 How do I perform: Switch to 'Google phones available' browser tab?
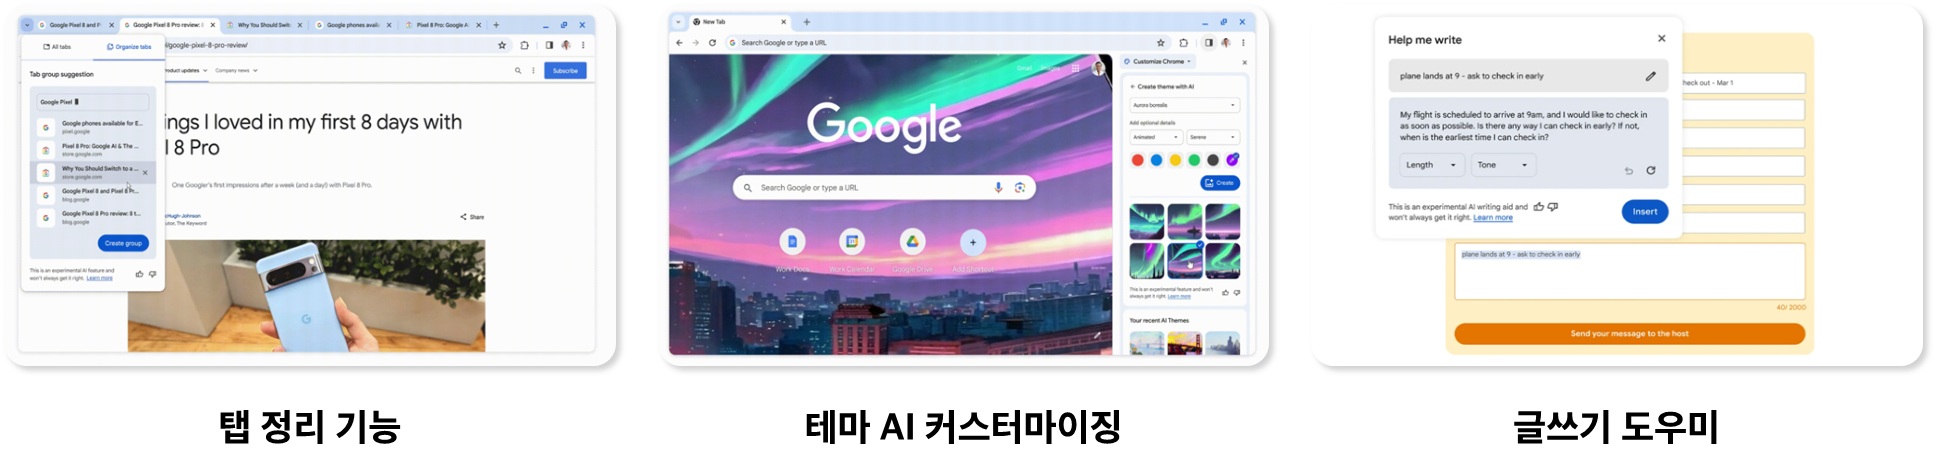[x=353, y=25]
